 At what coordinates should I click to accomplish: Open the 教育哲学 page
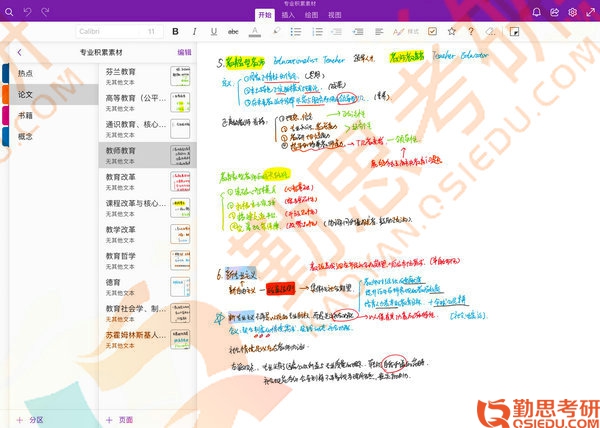(148, 260)
